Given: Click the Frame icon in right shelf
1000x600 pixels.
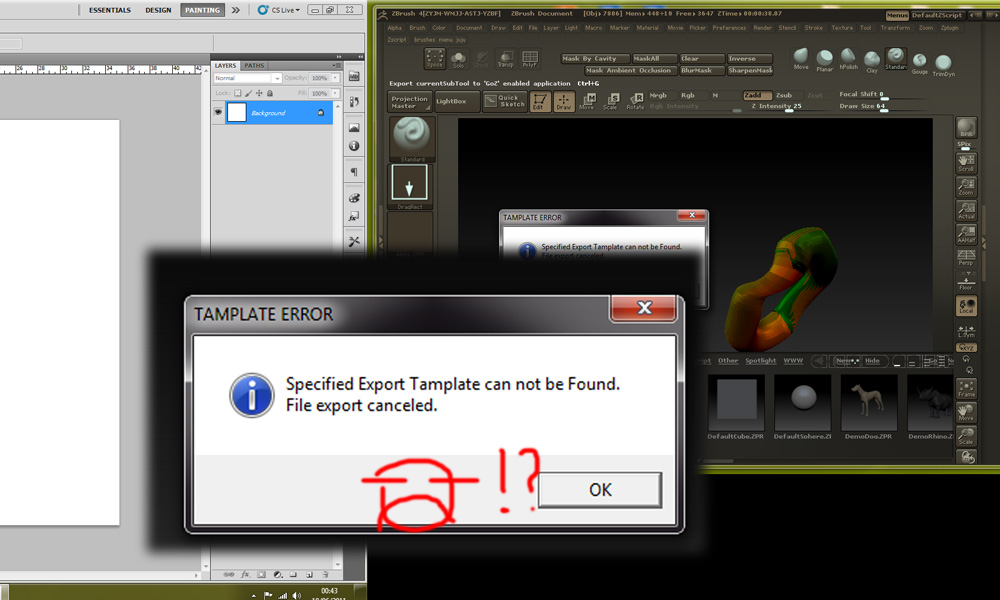Looking at the screenshot, I should click(966, 388).
